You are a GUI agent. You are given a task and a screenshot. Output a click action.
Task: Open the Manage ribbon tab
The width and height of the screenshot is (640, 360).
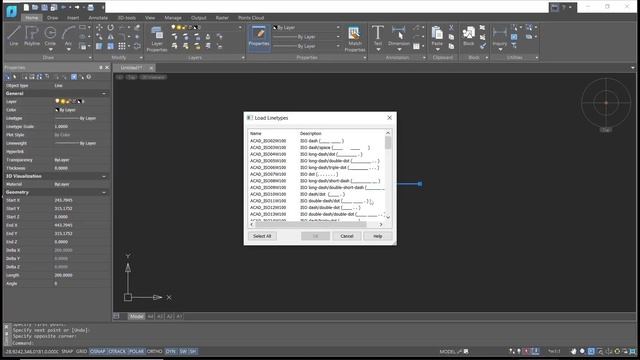coord(173,18)
